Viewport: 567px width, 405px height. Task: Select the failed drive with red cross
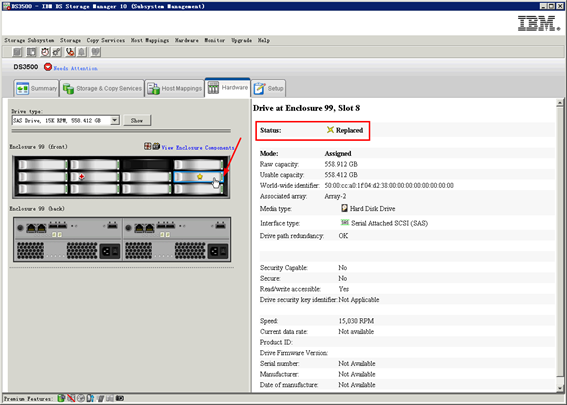coord(95,176)
